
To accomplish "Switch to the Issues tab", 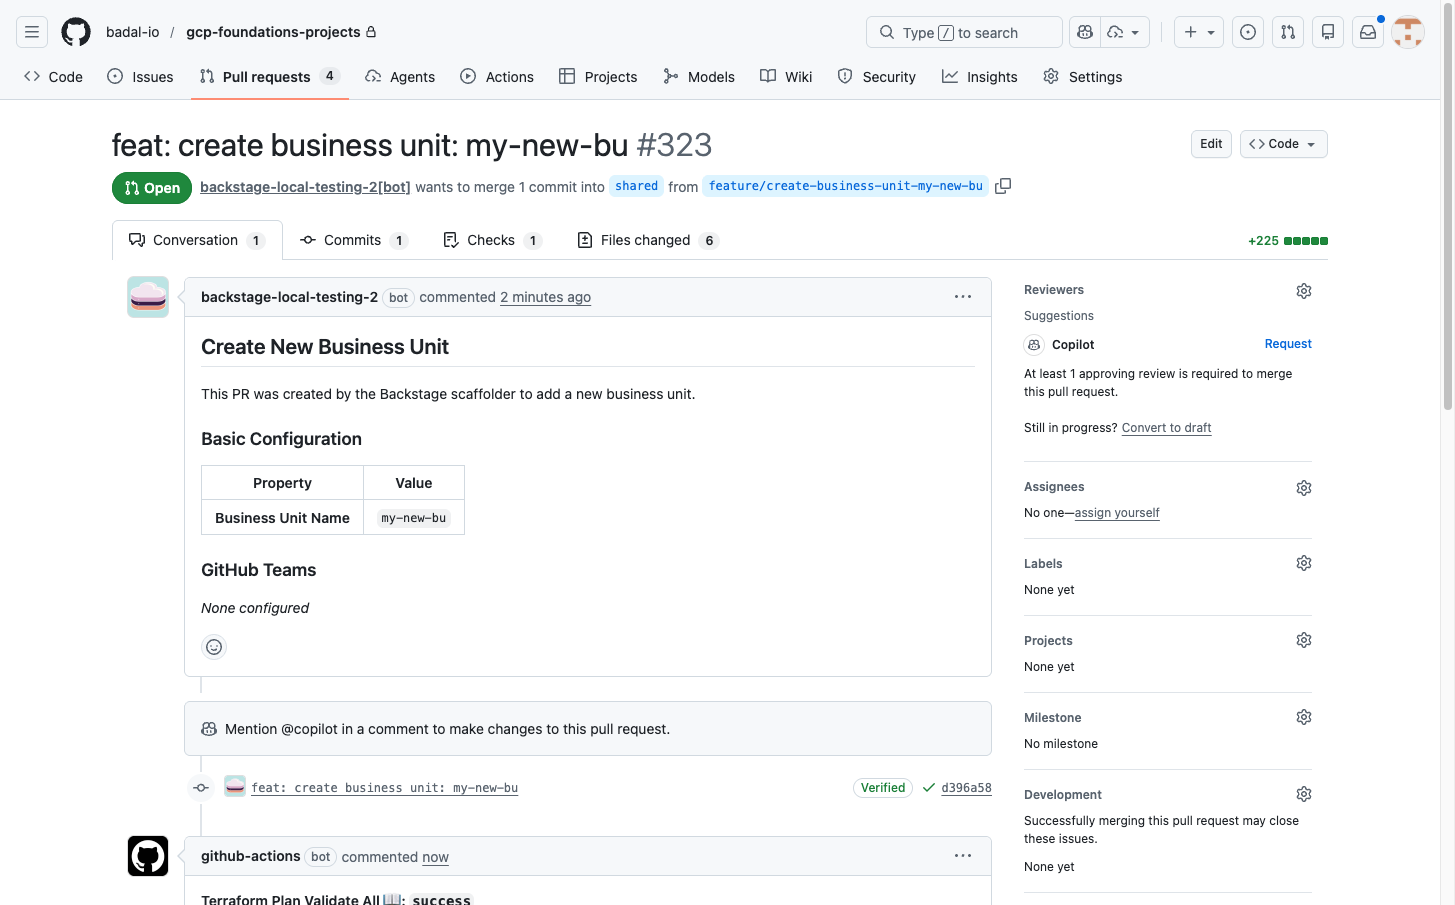I will [140, 77].
